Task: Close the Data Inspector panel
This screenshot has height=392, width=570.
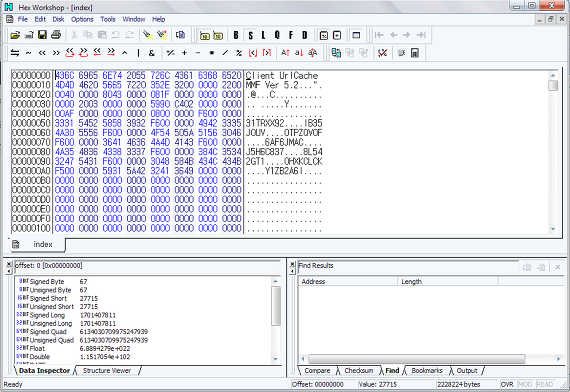Action: pos(9,264)
